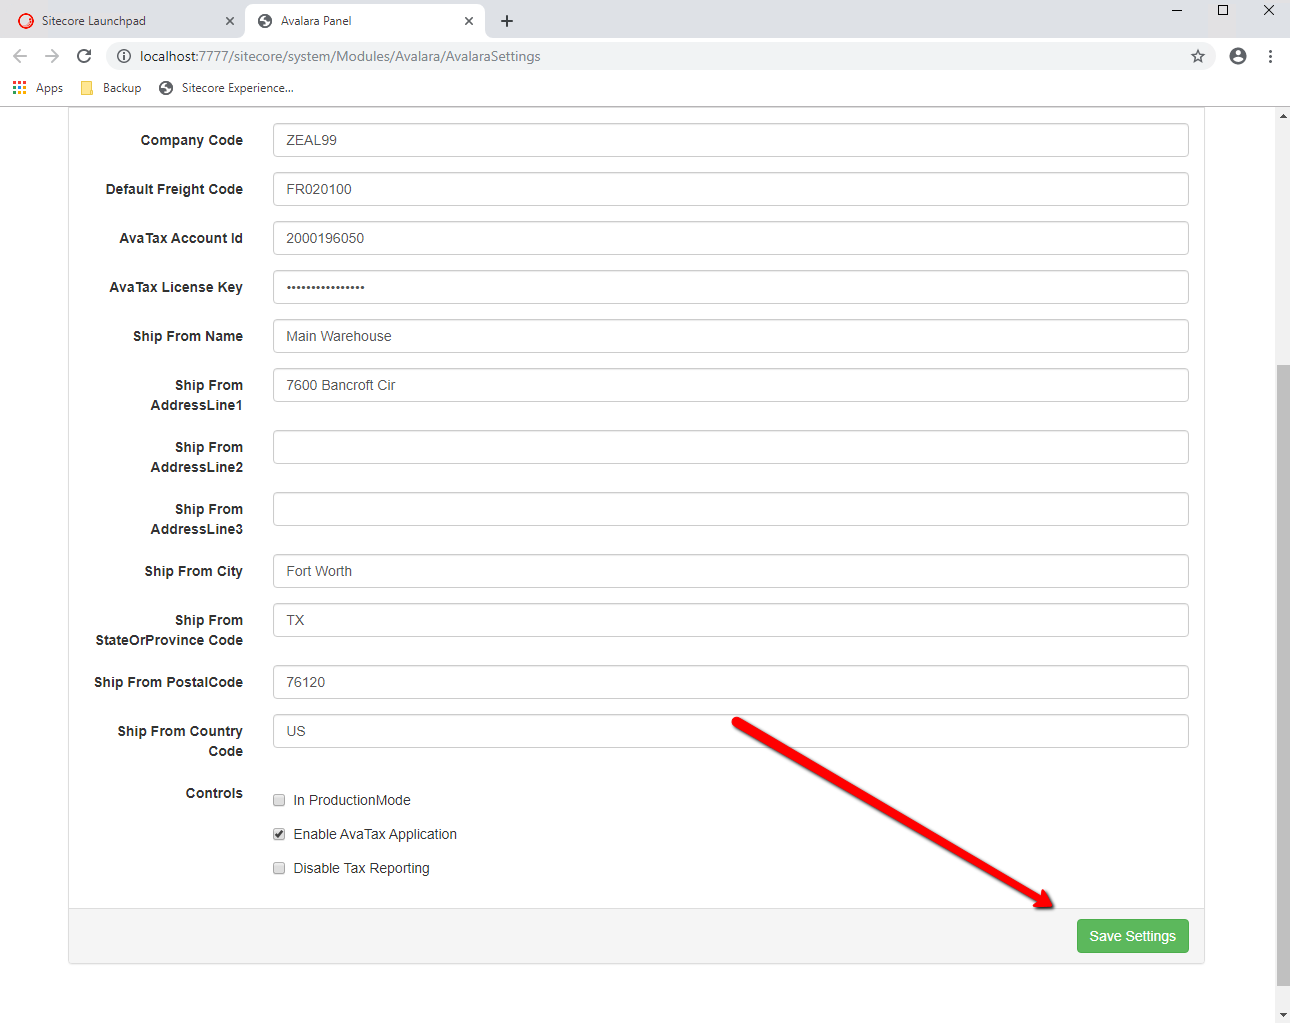
Task: Open a new browser tab
Action: coord(507,21)
